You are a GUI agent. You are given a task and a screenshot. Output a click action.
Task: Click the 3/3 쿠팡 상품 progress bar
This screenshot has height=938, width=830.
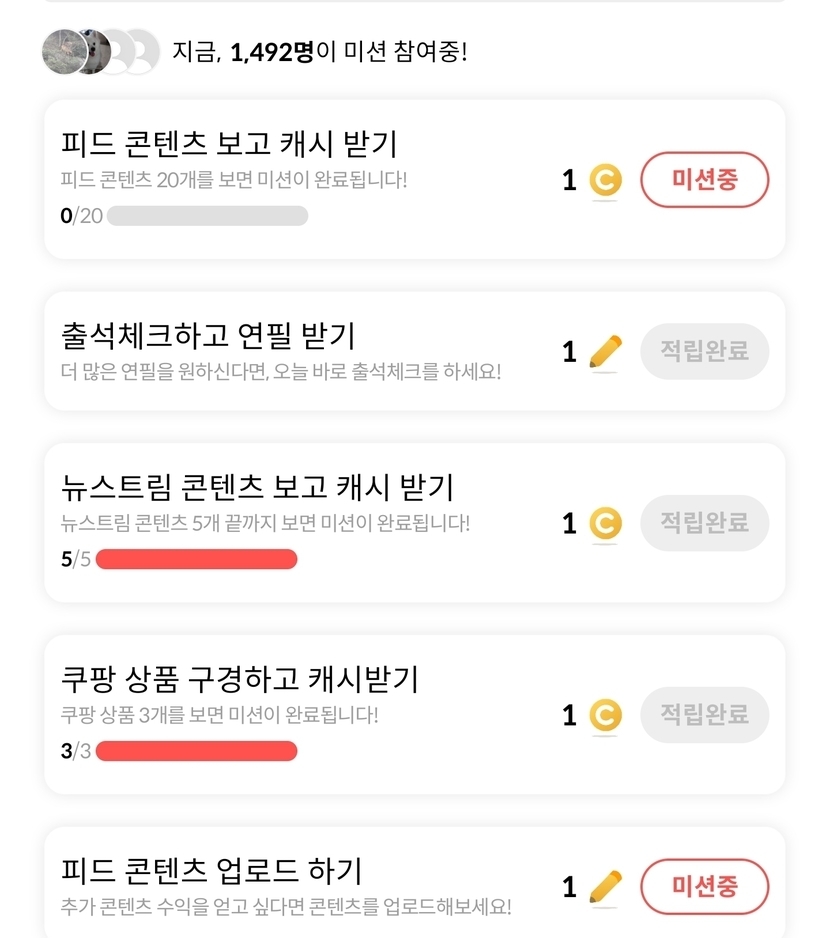coord(196,751)
